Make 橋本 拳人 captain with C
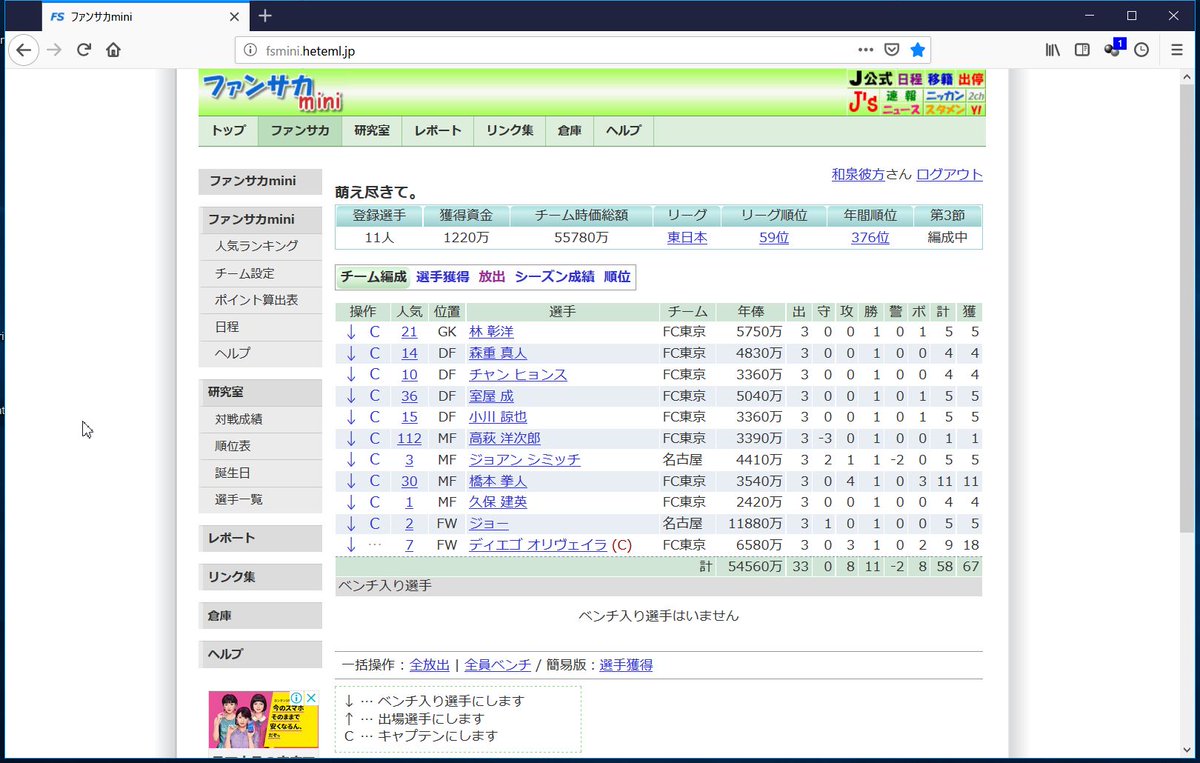Viewport: 1200px width, 763px height. click(x=375, y=481)
